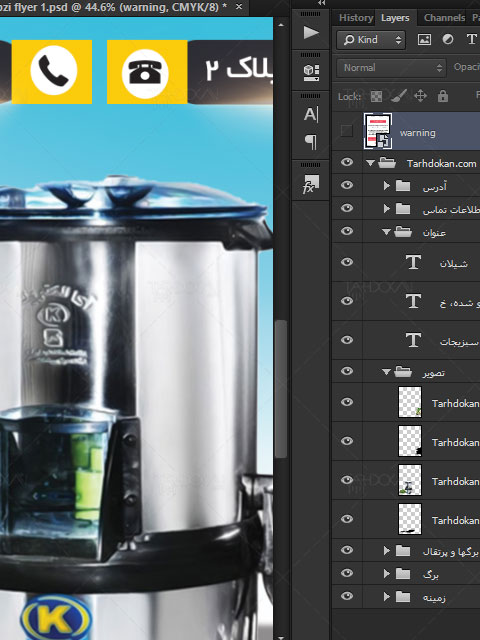This screenshot has width=480, height=640.
Task: Hide the اطلاعات تماس group eye
Action: point(347,208)
